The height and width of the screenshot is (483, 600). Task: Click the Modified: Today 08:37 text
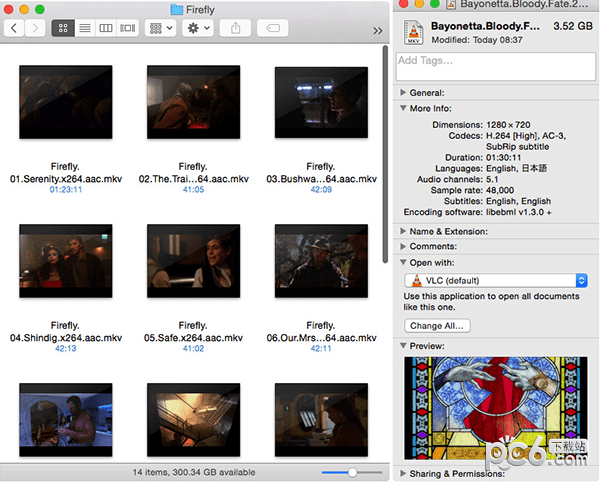(x=477, y=40)
